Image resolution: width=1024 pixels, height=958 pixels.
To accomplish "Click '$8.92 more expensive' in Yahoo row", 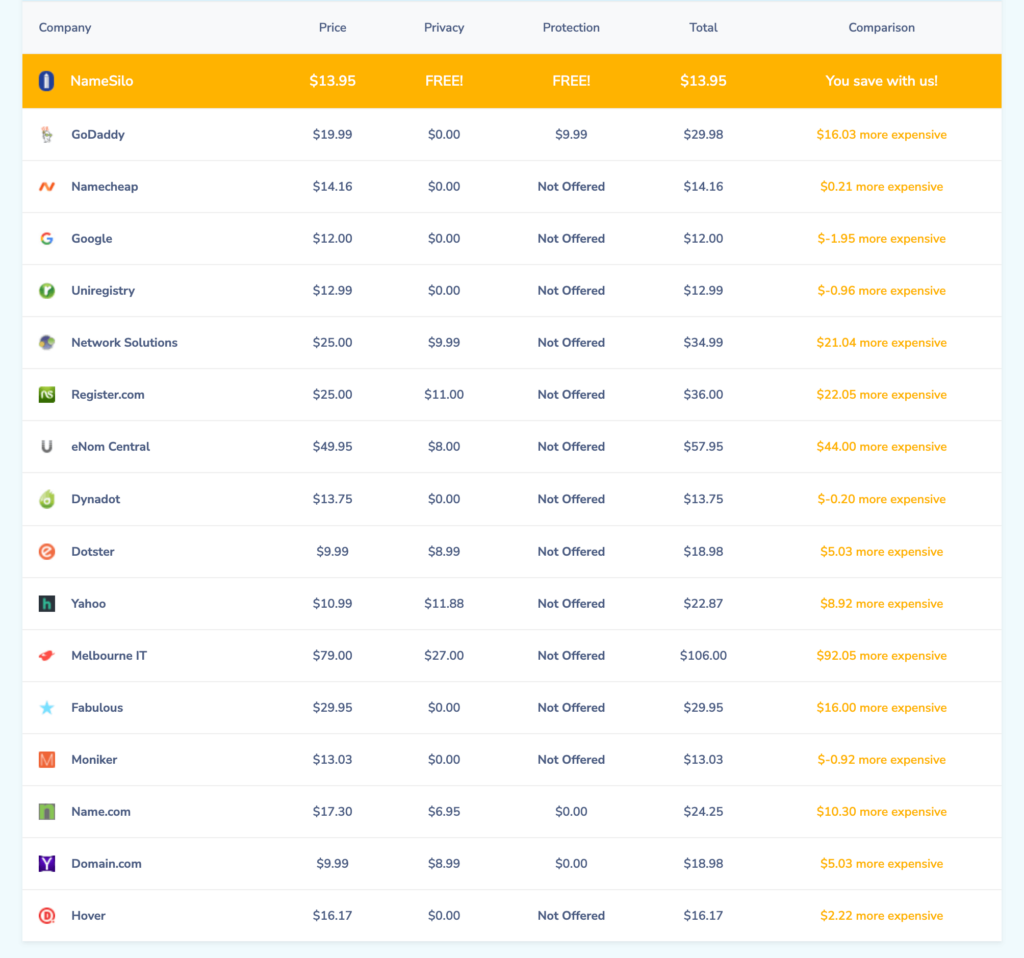I will click(x=882, y=603).
